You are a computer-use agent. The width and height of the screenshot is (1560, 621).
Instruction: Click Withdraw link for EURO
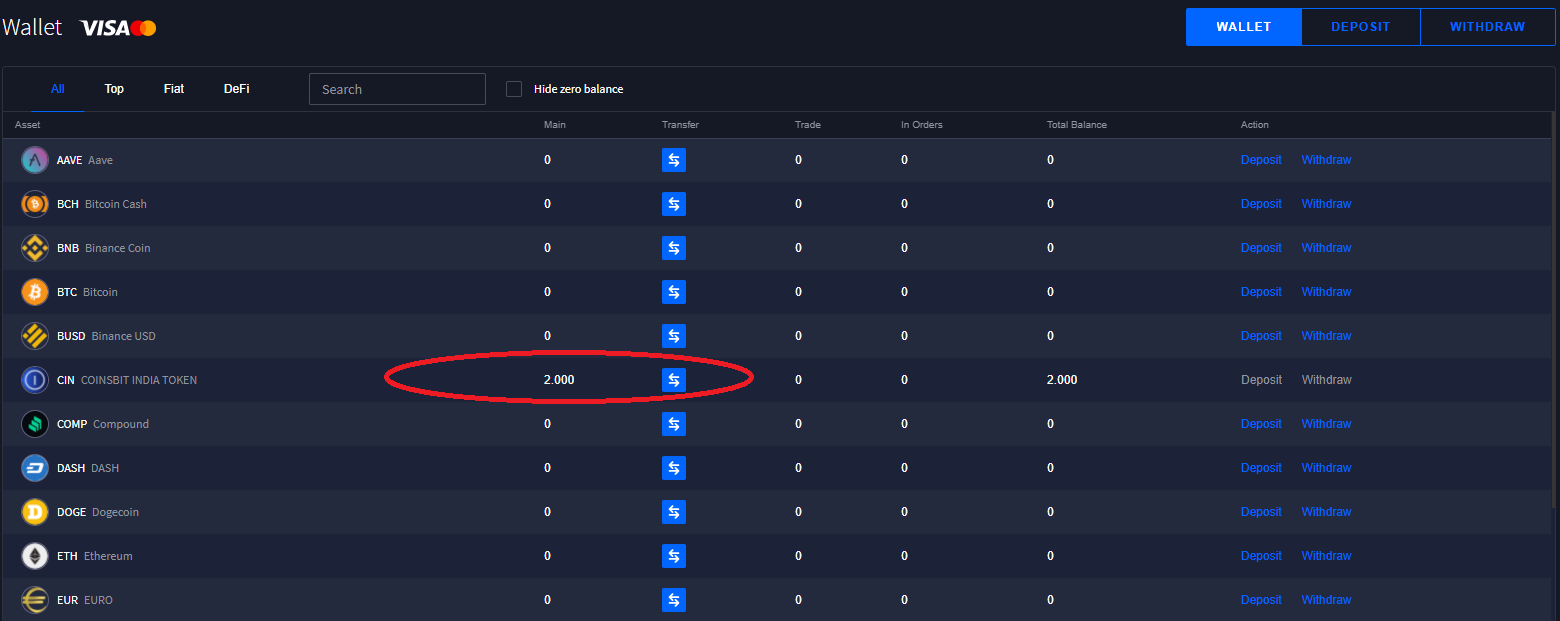point(1326,600)
